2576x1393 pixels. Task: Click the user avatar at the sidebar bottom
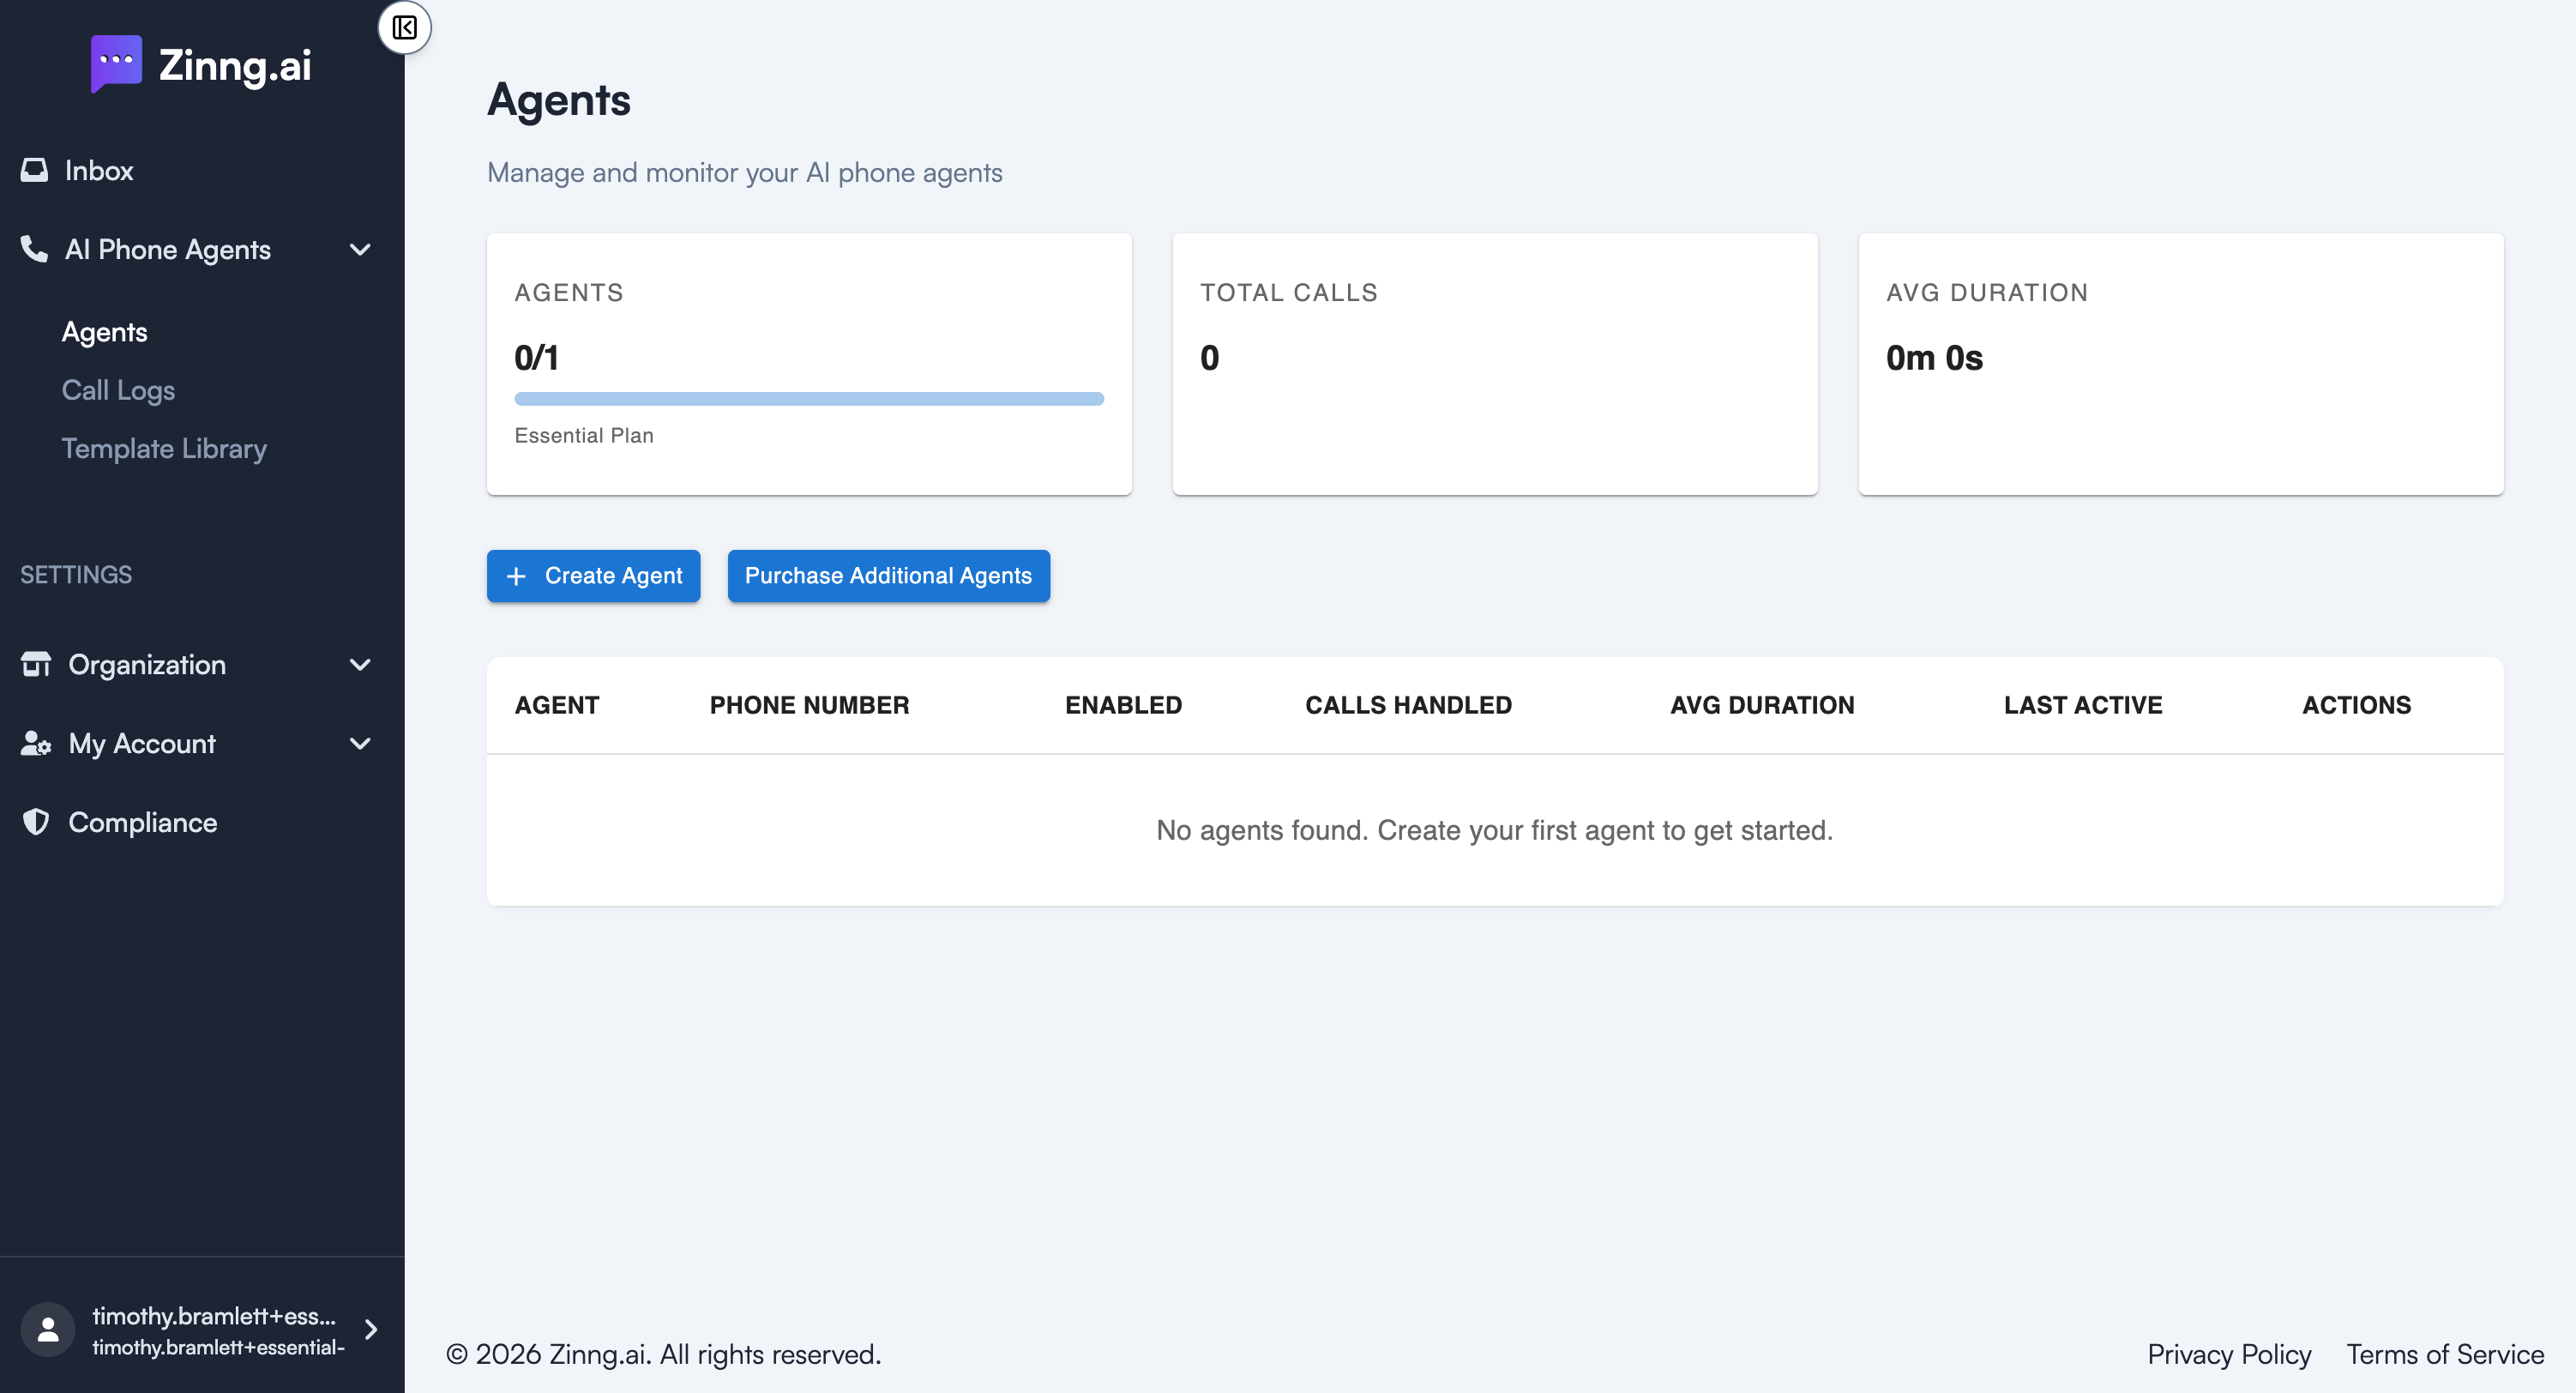(x=49, y=1329)
